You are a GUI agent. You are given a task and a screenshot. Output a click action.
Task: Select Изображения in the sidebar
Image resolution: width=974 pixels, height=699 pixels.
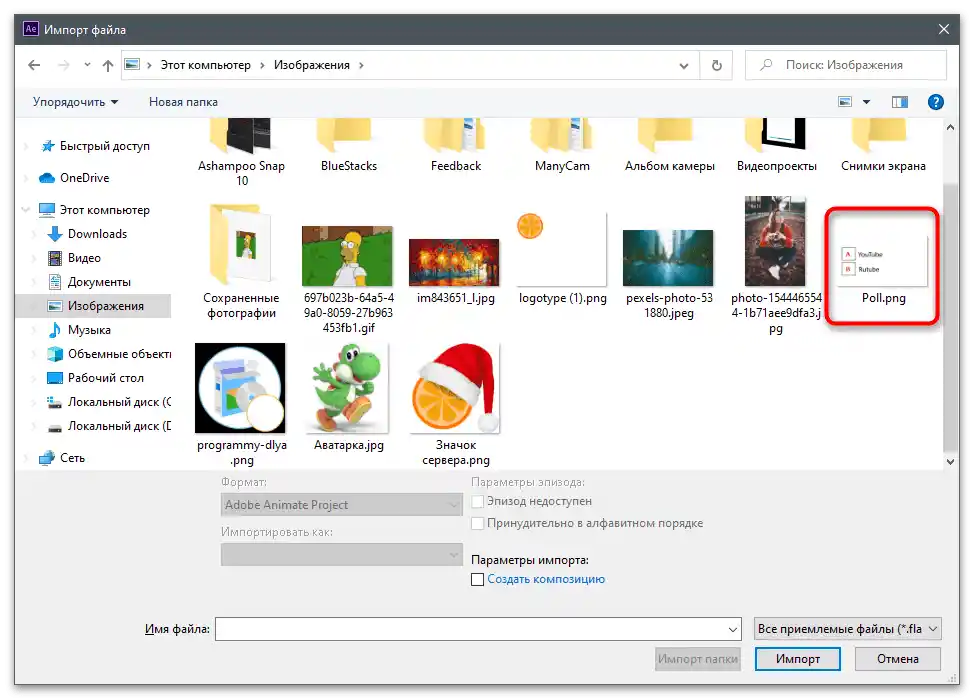(x=106, y=306)
